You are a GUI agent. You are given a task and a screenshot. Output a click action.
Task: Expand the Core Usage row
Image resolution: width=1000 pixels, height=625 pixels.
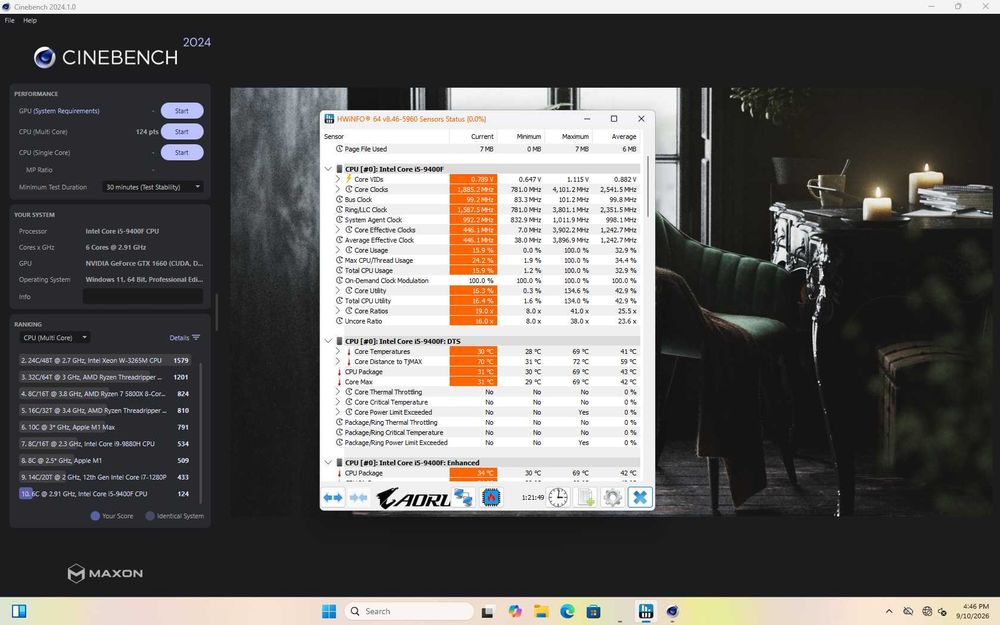[x=338, y=250]
